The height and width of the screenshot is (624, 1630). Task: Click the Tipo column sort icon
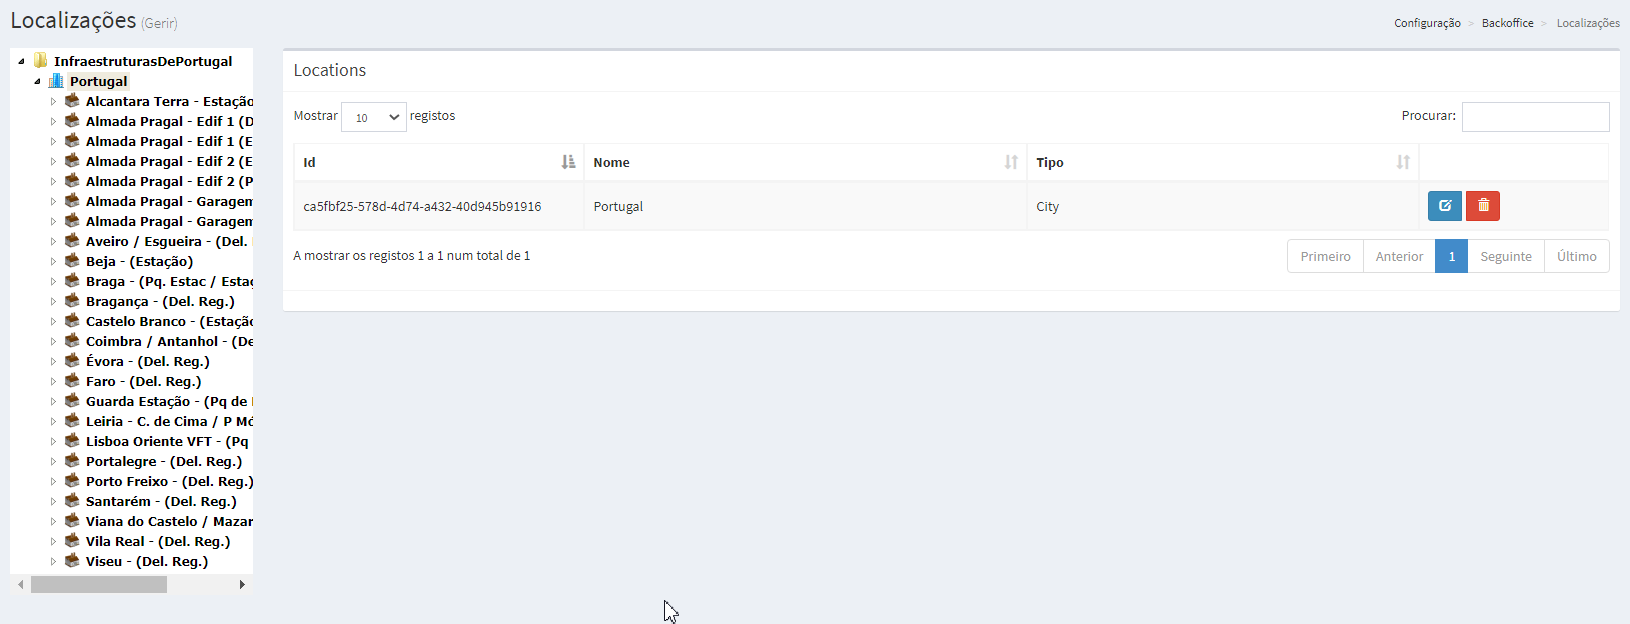(1403, 162)
